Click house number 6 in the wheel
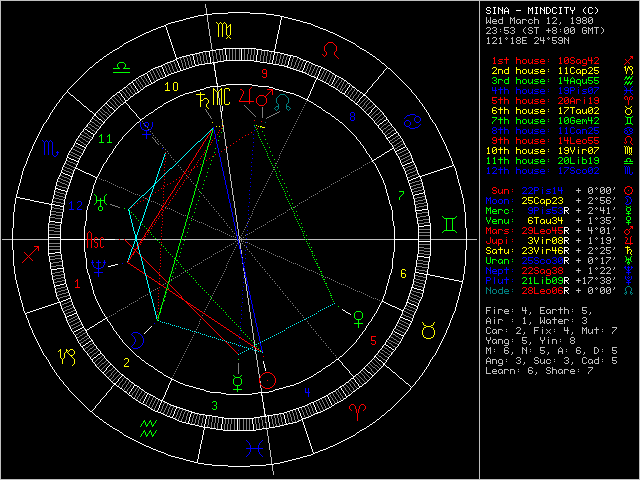This screenshot has height=480, width=640. (x=403, y=273)
